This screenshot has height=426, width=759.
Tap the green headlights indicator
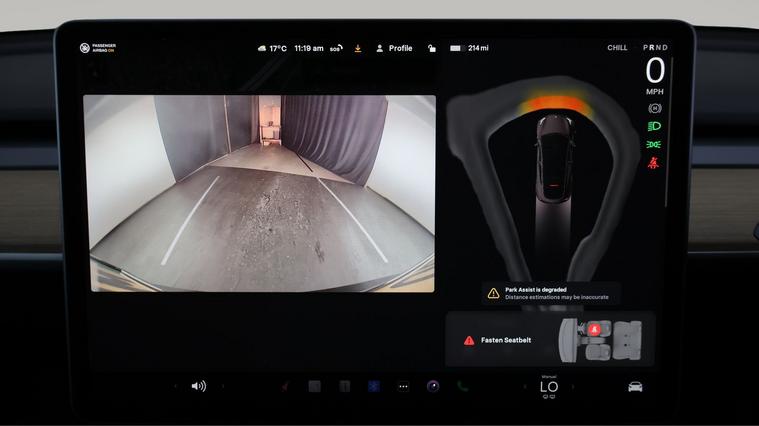654,126
